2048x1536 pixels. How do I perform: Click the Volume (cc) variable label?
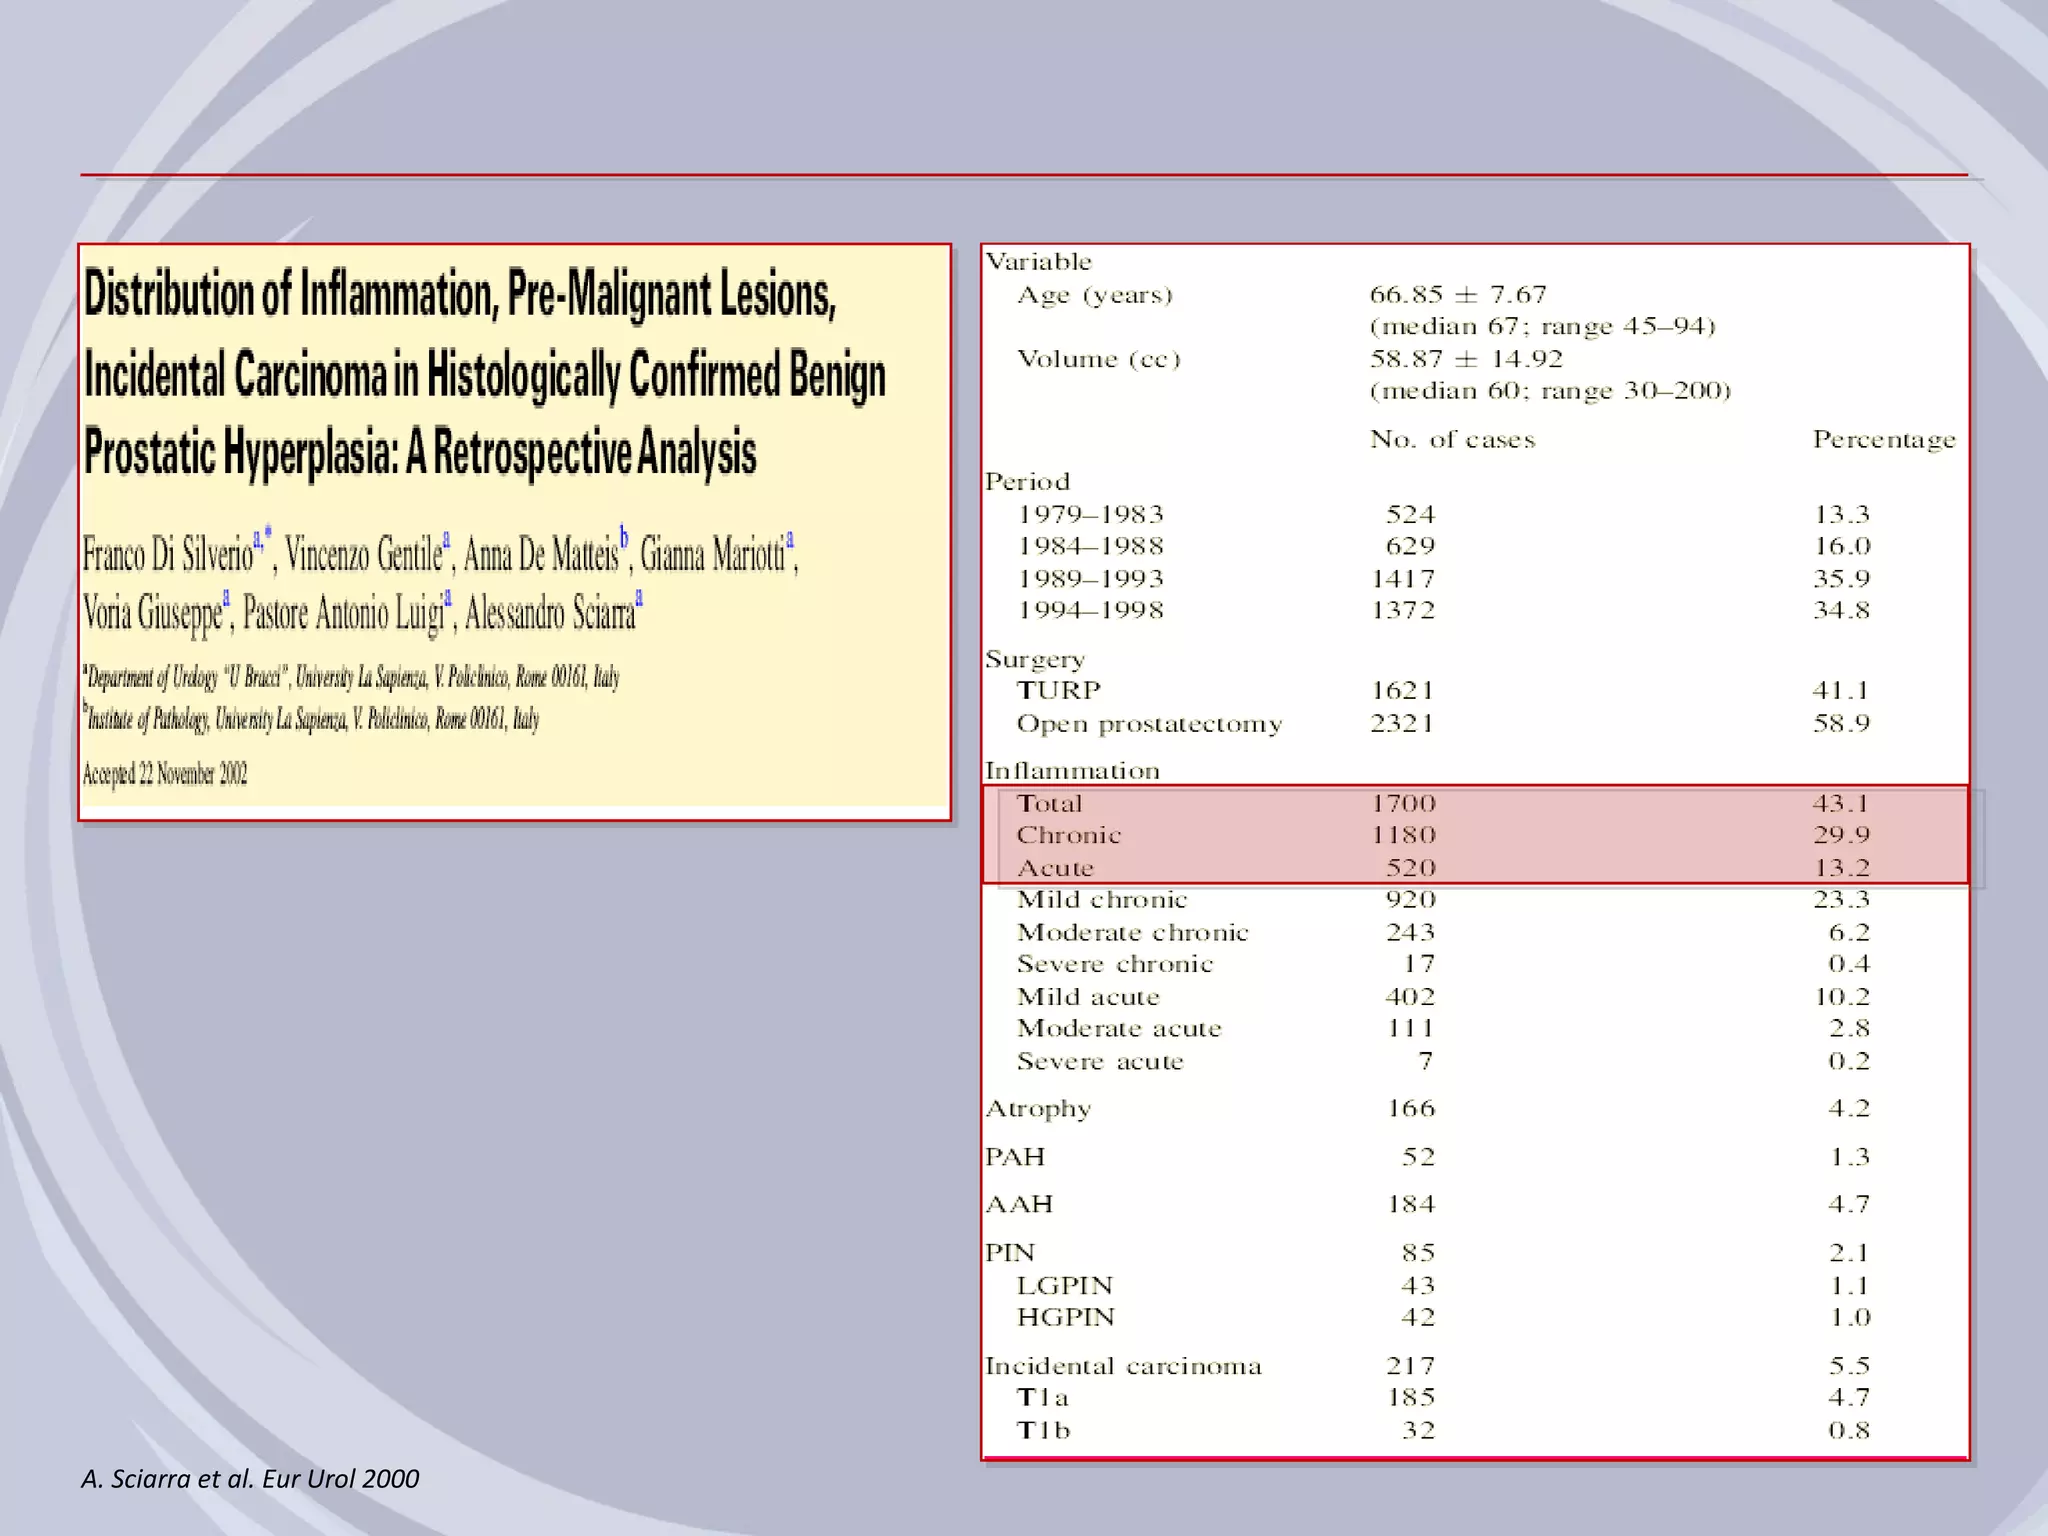1098,359
